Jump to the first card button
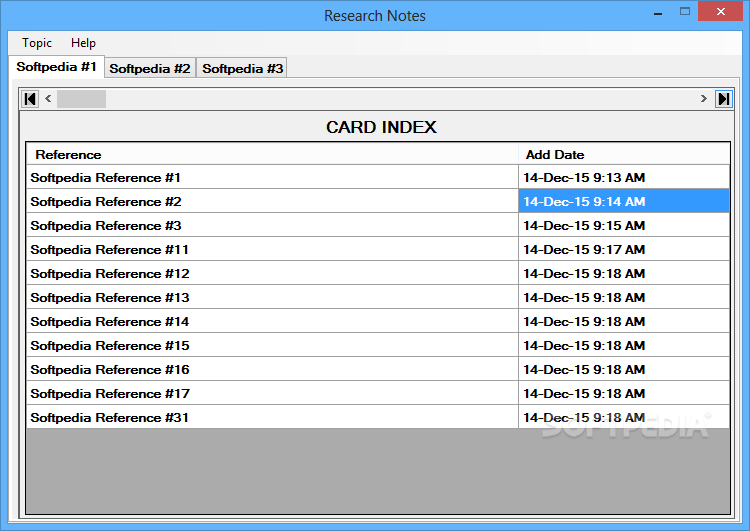Viewport: 750px width, 531px height. click(x=30, y=99)
